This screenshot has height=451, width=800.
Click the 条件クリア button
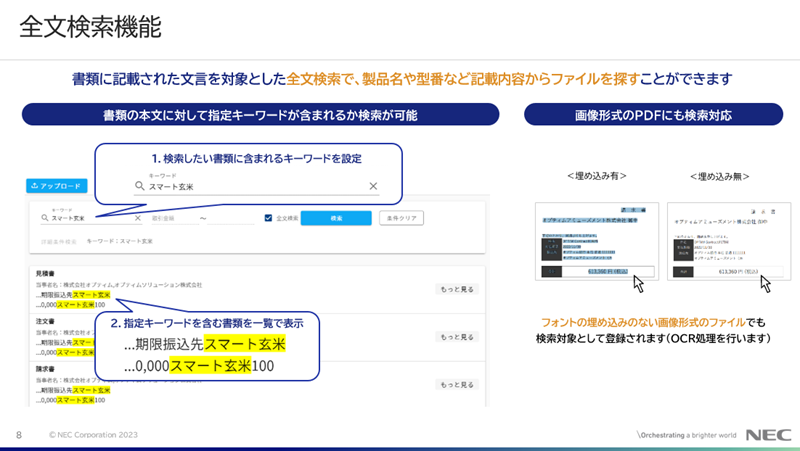click(402, 218)
